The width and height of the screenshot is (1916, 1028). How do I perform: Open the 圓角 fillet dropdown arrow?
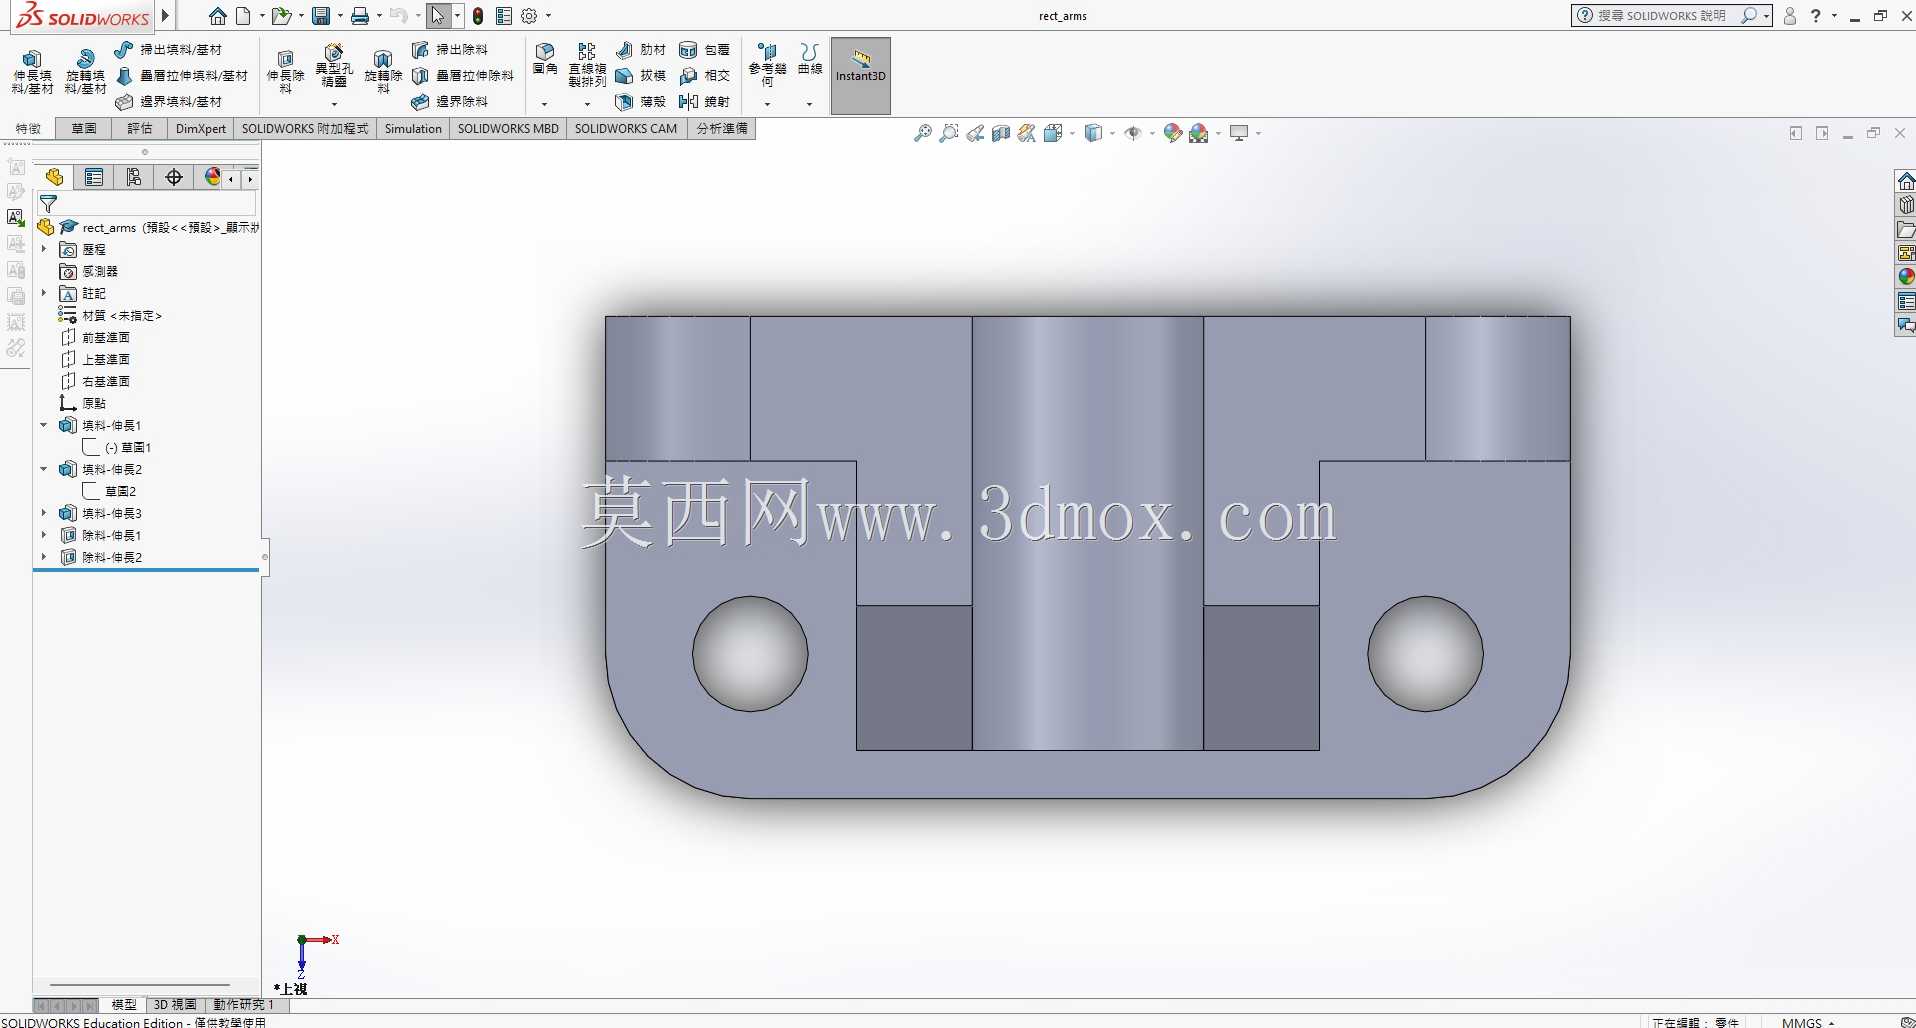pyautogui.click(x=545, y=104)
